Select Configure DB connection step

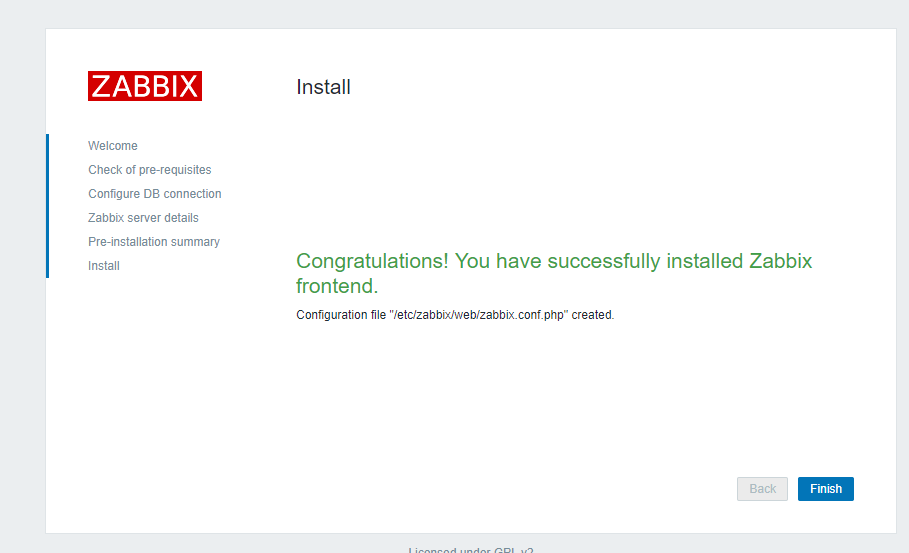[155, 194]
